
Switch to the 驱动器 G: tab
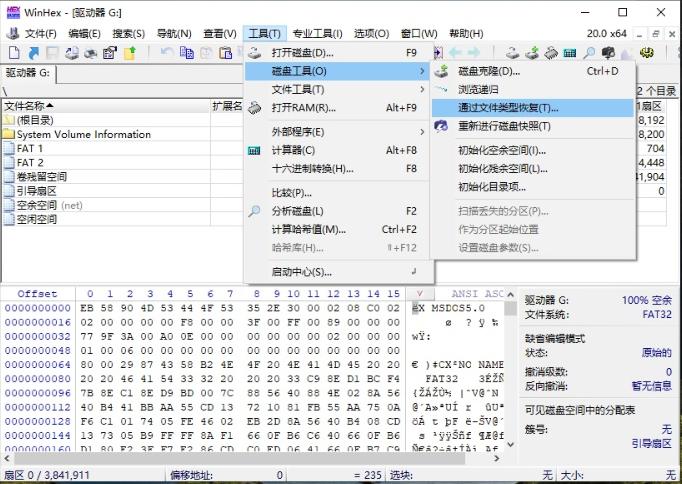28,73
